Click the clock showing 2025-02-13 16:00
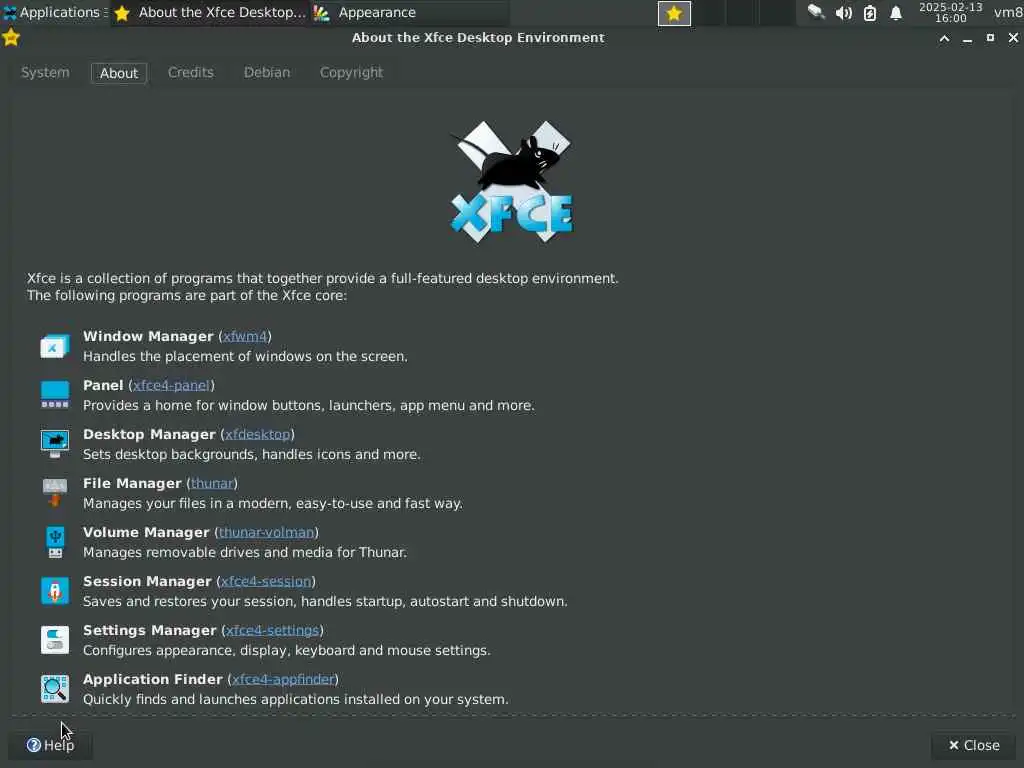 tap(950, 12)
